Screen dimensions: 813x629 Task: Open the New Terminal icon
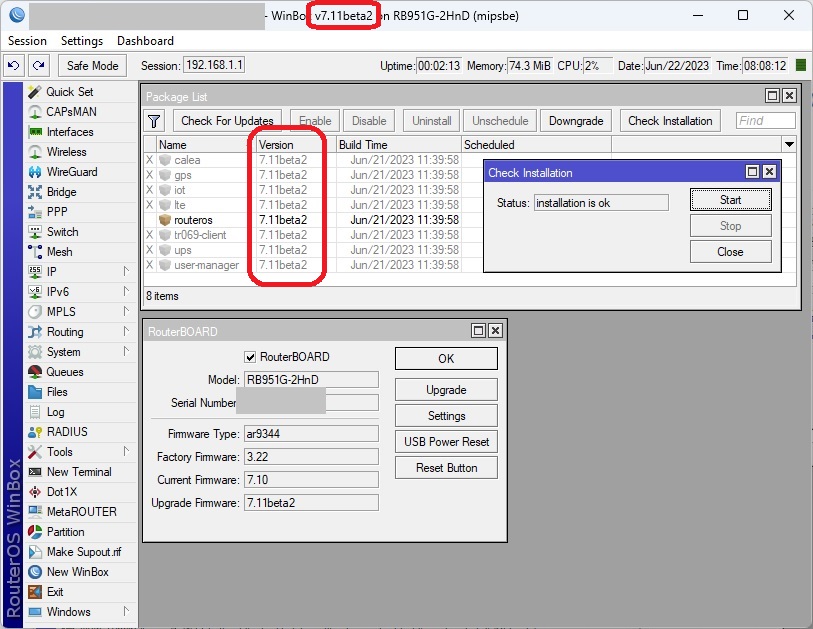pyautogui.click(x=35, y=472)
